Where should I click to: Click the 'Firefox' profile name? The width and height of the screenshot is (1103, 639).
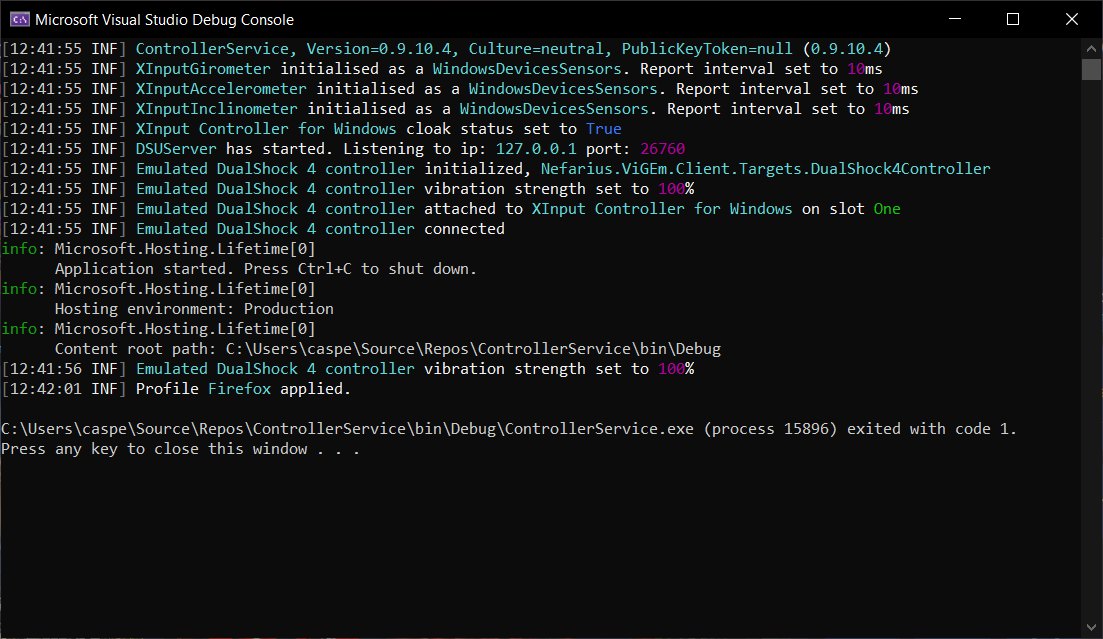[239, 389]
